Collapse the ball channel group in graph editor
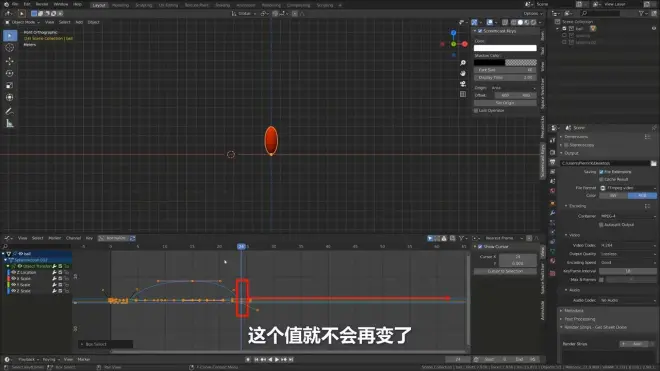 coord(3,254)
